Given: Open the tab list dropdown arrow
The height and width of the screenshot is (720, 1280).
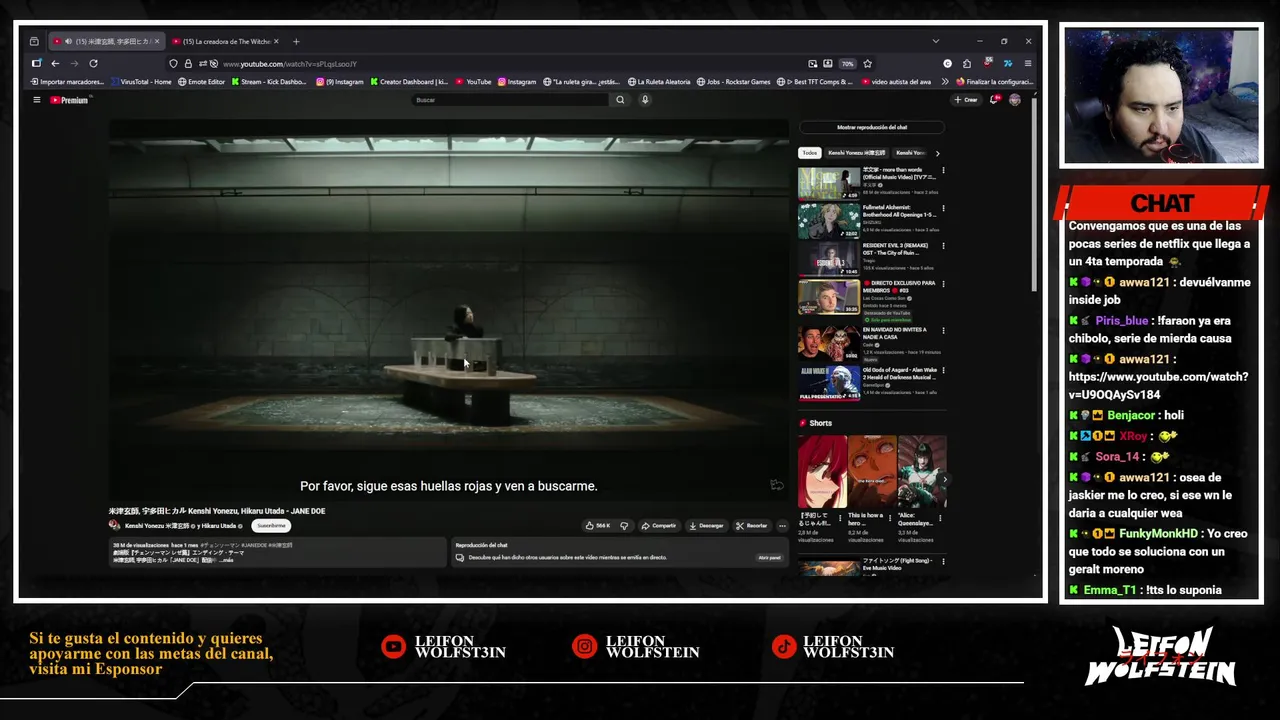Looking at the screenshot, I should click(935, 41).
